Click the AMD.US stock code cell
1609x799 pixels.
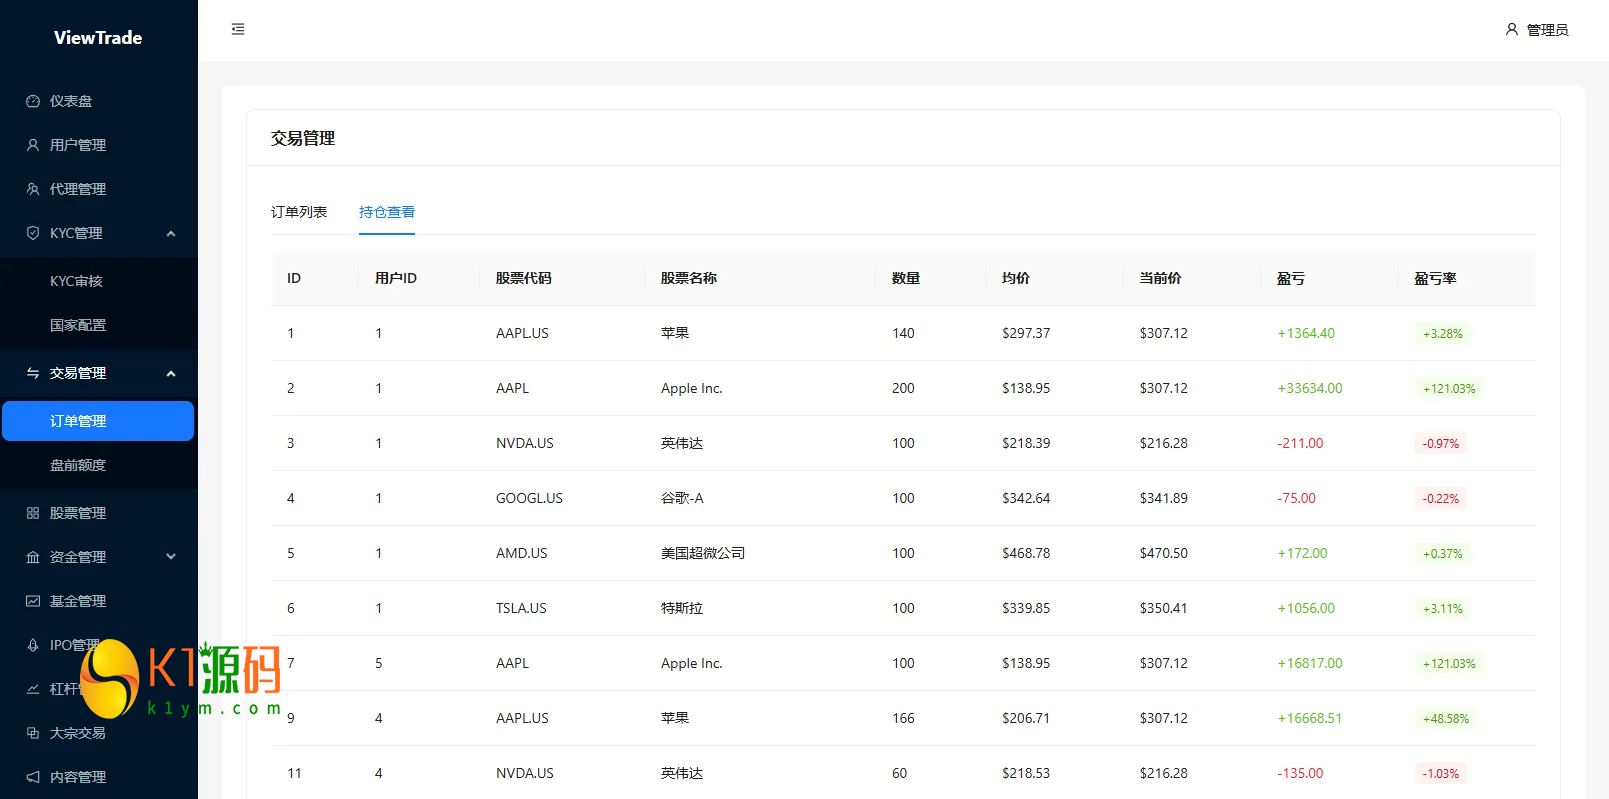click(522, 553)
